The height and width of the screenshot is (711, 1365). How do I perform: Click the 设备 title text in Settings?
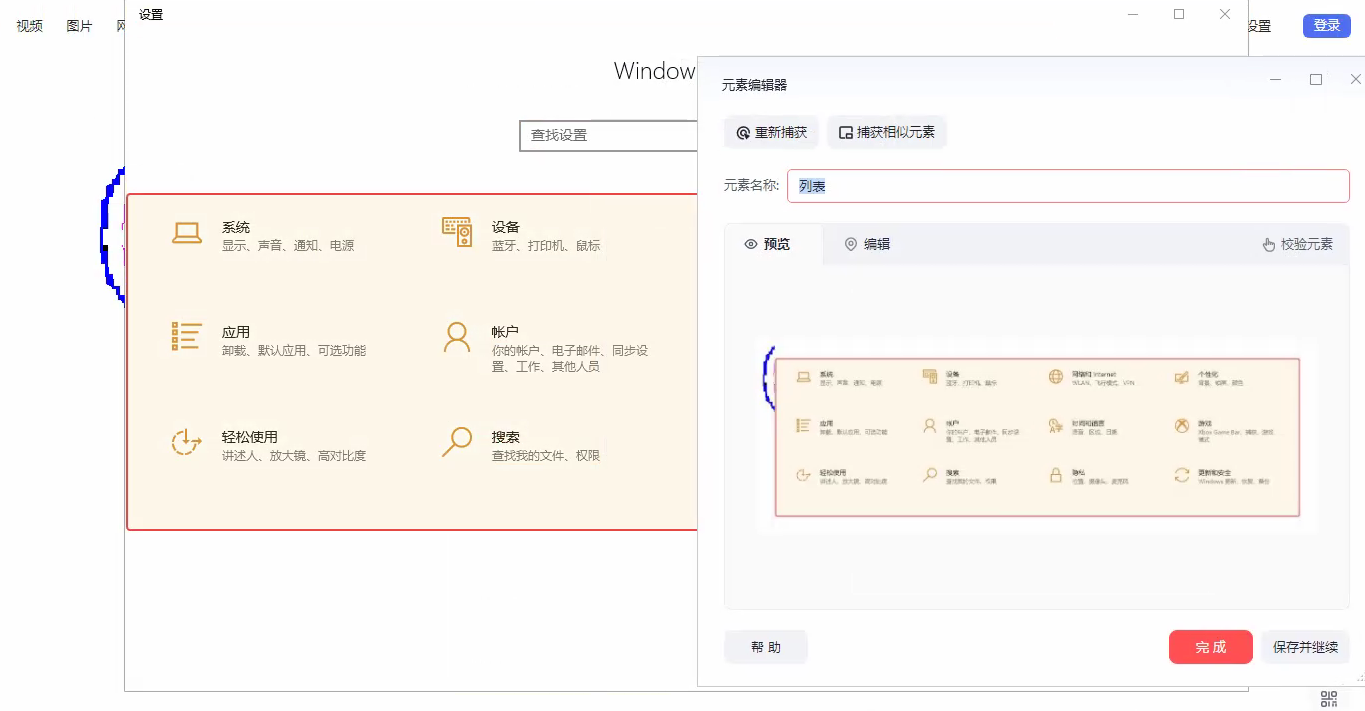pyautogui.click(x=506, y=227)
